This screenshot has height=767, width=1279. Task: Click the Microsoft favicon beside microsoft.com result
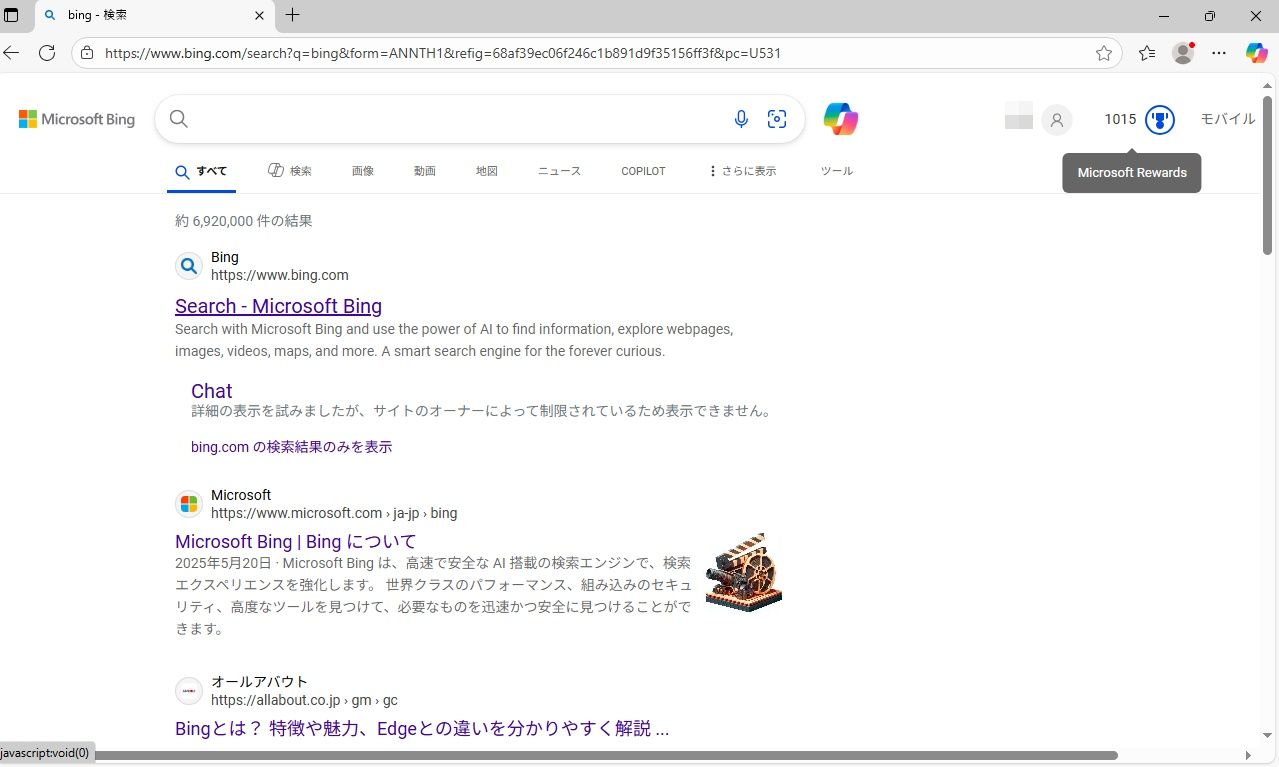tap(189, 504)
